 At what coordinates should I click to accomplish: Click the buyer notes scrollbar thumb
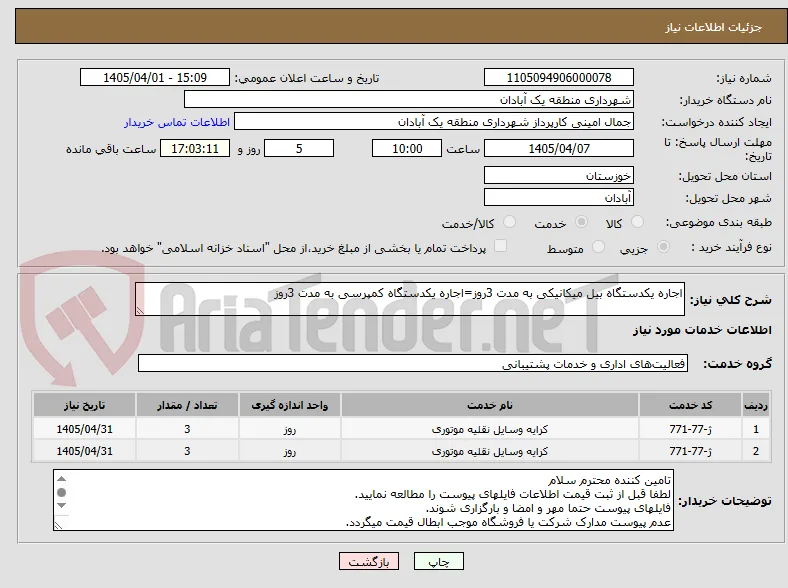click(x=61, y=492)
